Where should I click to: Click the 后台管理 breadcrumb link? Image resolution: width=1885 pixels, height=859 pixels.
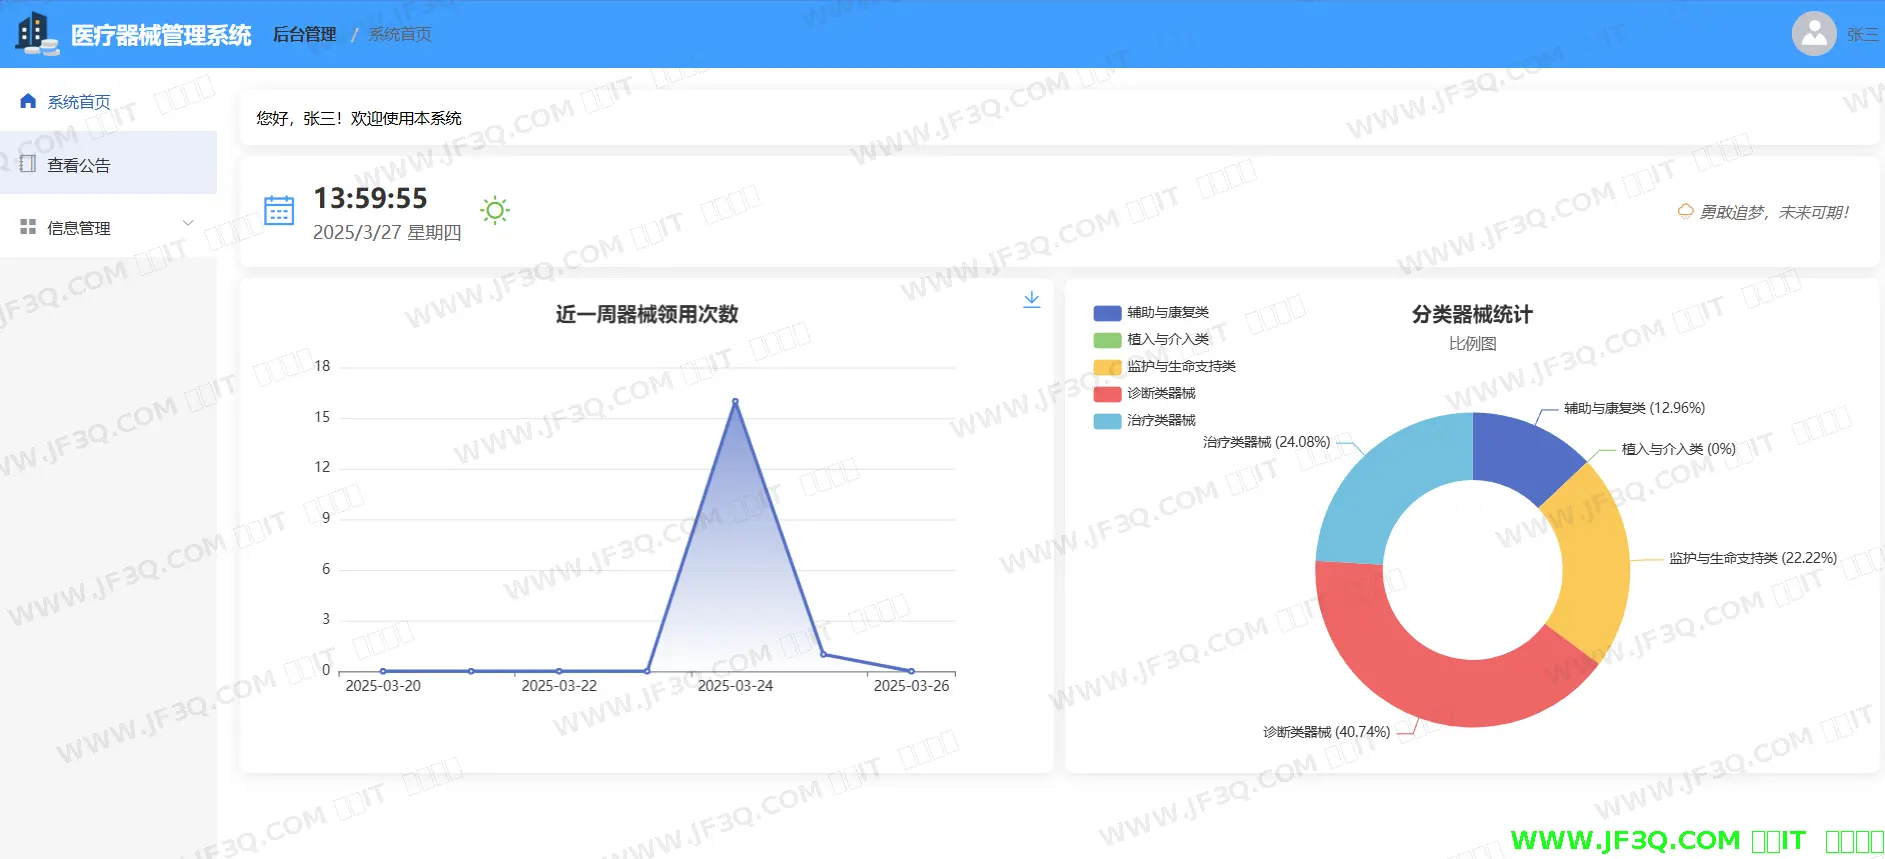tap(305, 35)
